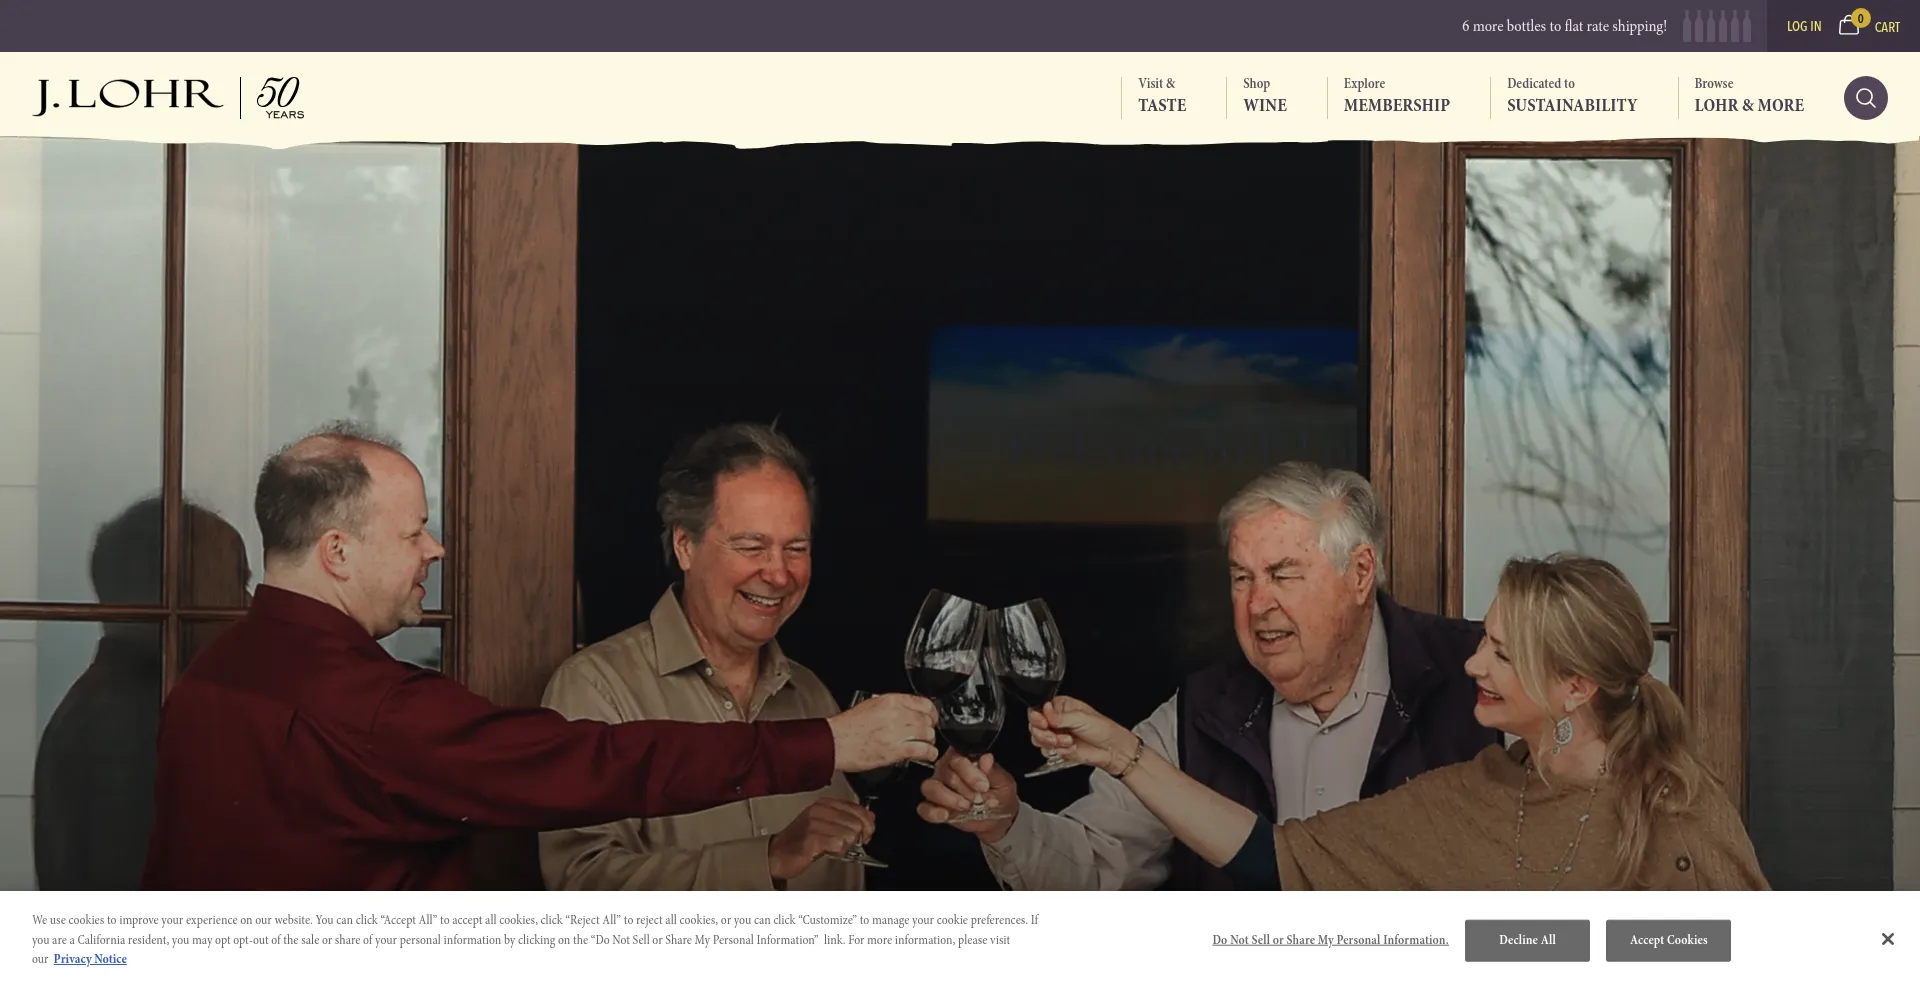The height and width of the screenshot is (993, 1920).
Task: Open Do Not Sell or Share link
Action: [x=1330, y=940]
